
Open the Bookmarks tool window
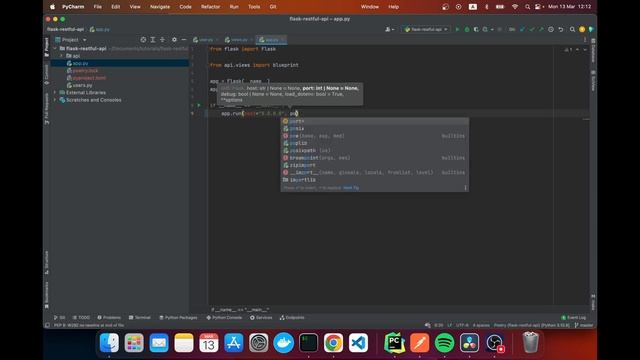tap(47, 295)
